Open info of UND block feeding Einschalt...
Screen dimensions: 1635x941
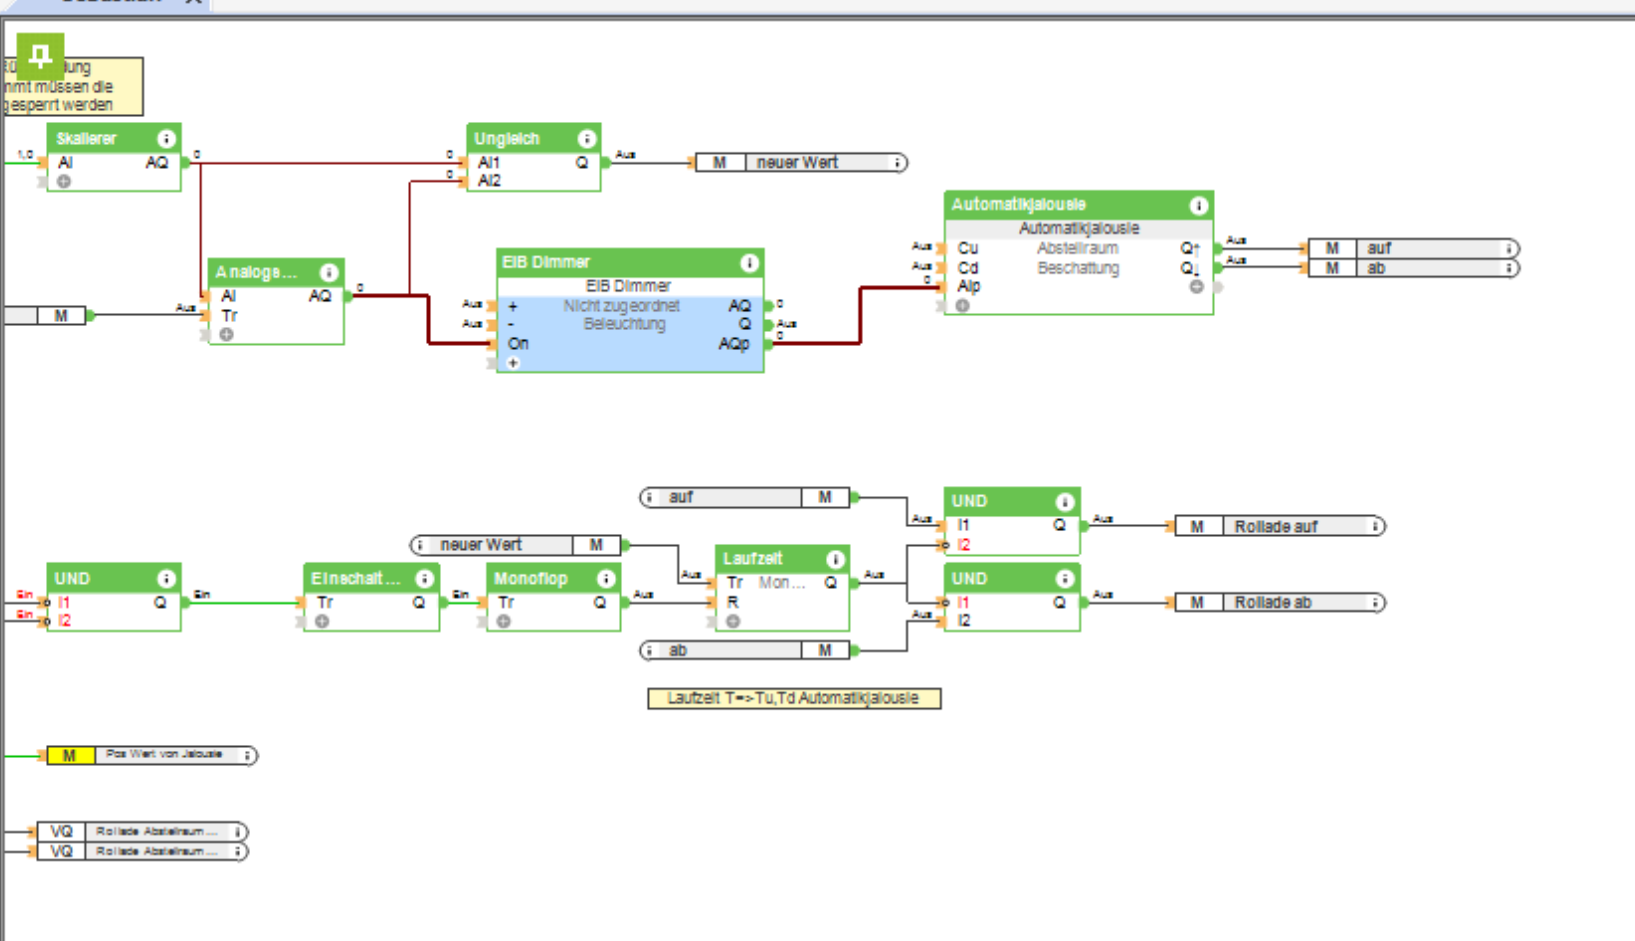[166, 578]
